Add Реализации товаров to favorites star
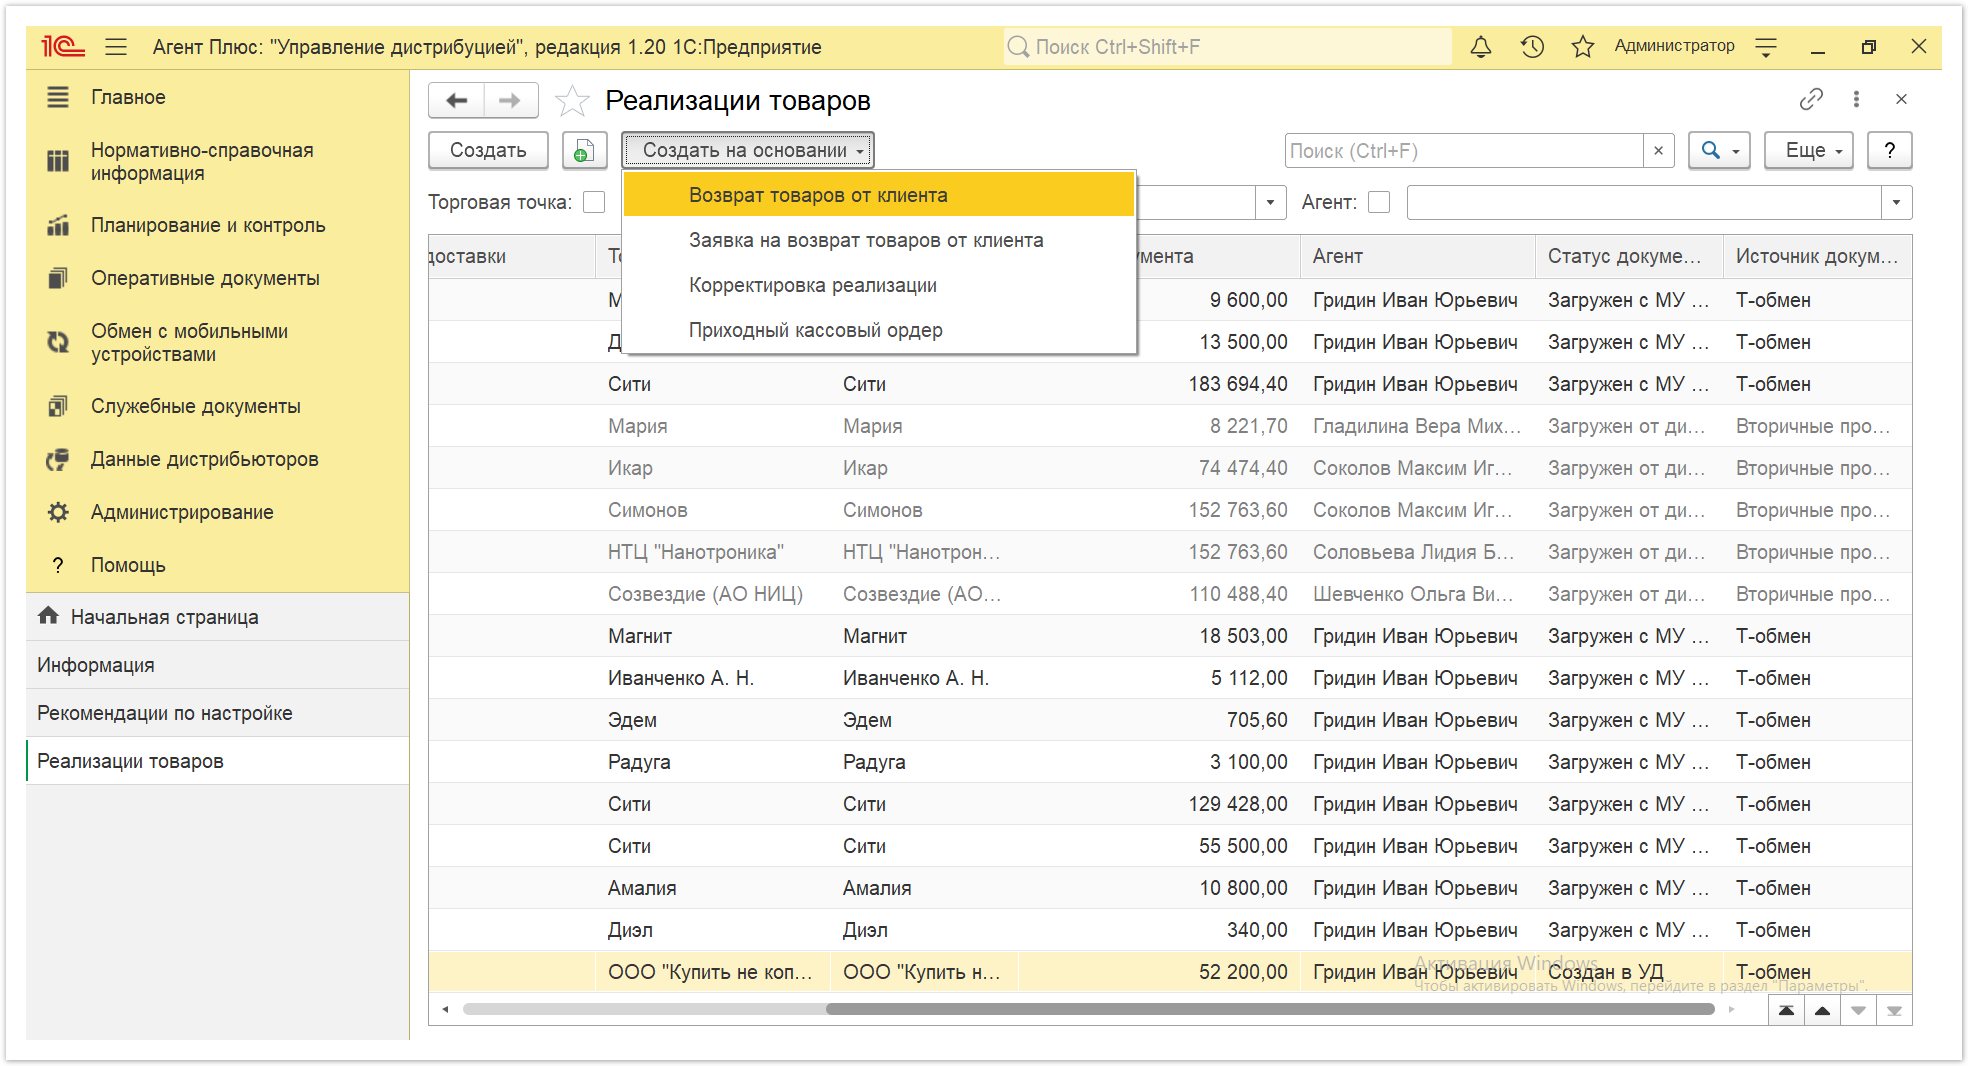1968x1066 pixels. pos(572,101)
